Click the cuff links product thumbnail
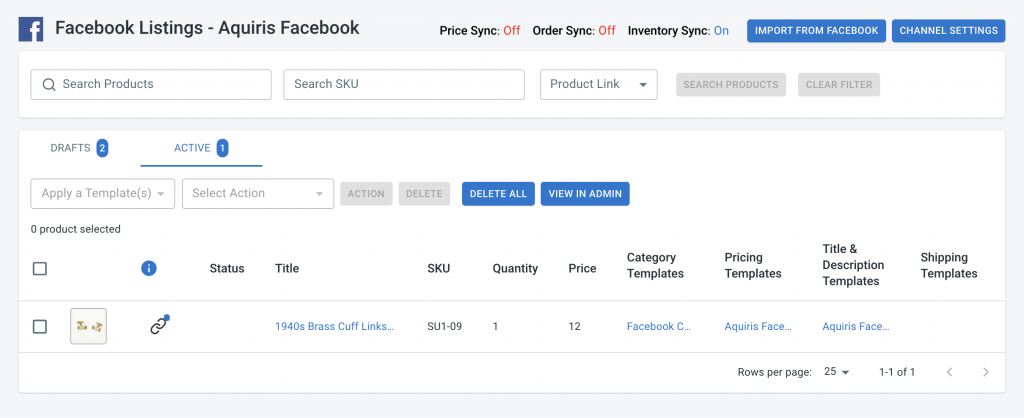This screenshot has width=1024, height=418. (x=88, y=327)
